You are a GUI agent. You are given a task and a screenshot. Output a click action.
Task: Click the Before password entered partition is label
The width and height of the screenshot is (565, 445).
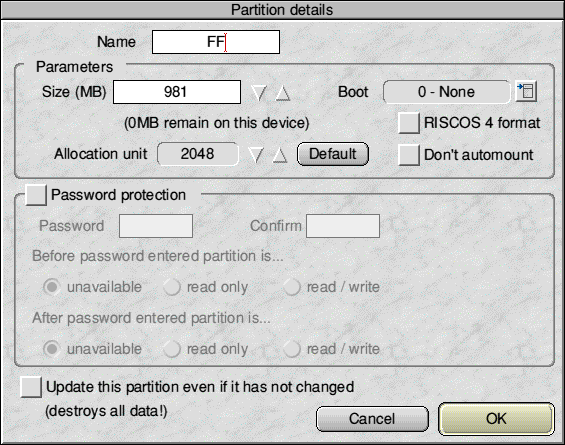158,256
